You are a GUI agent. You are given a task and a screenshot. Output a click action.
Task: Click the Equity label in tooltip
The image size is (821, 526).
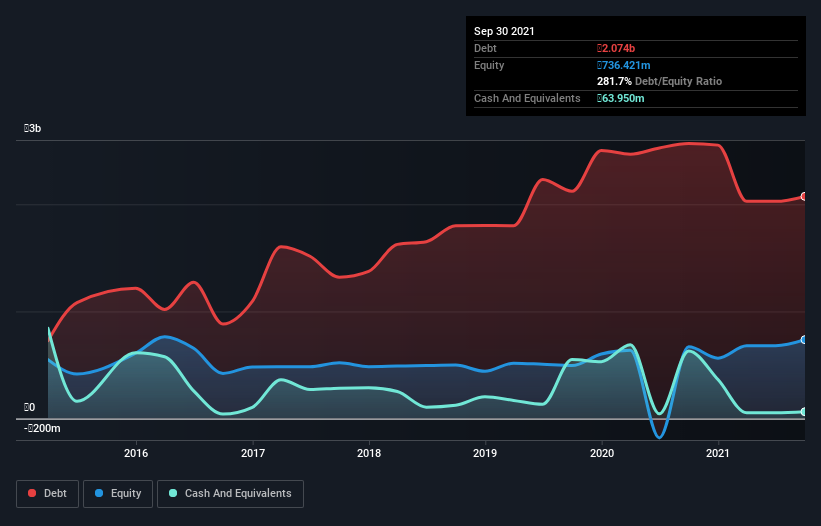pyautogui.click(x=489, y=65)
